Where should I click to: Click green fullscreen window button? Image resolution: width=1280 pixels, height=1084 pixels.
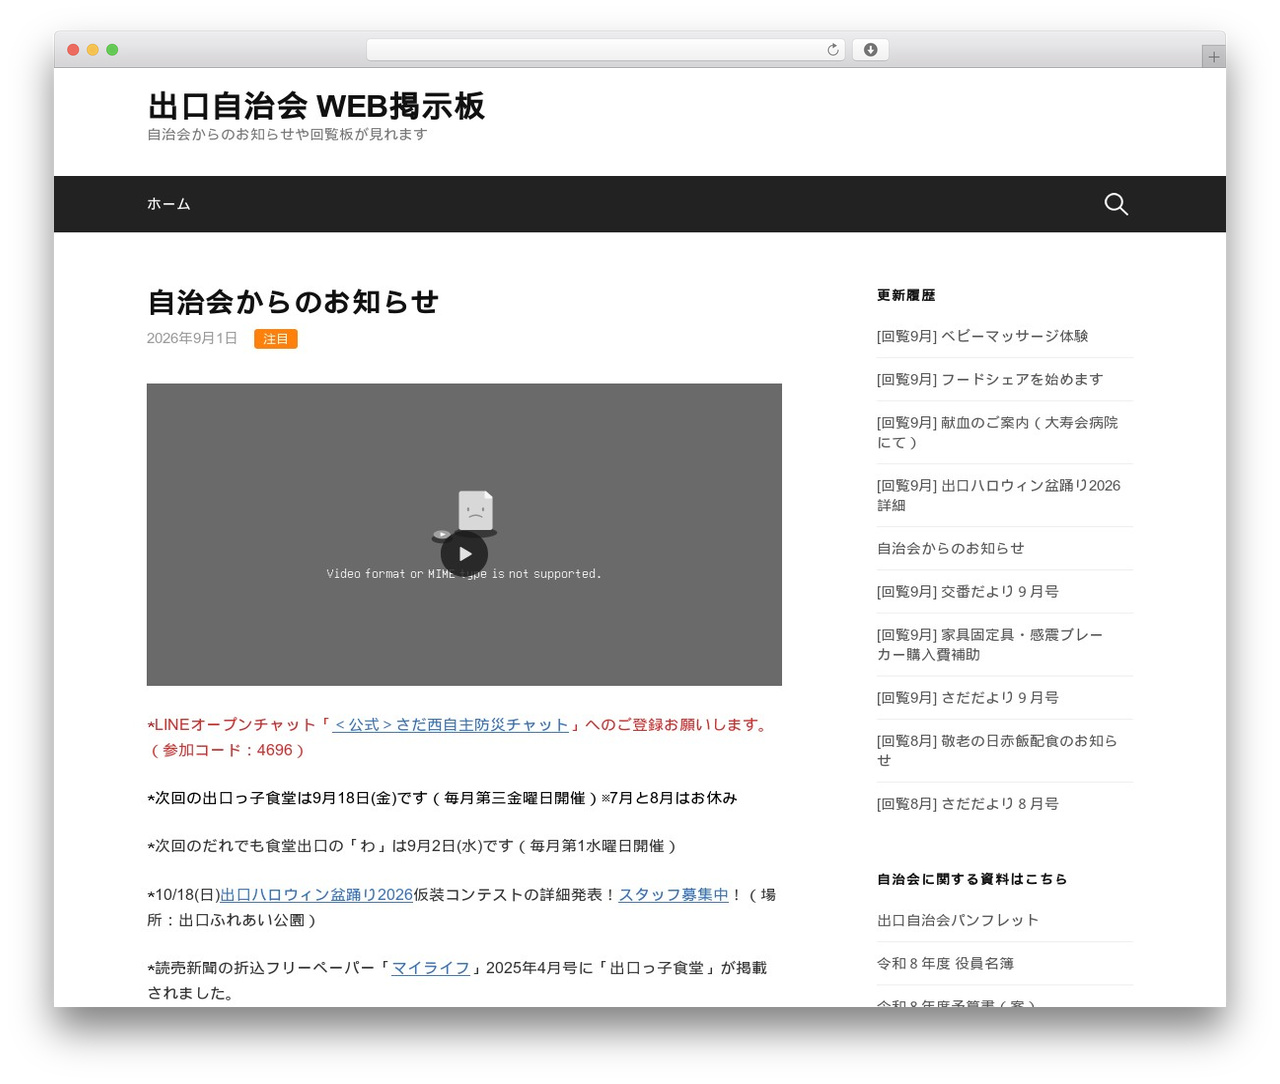[x=112, y=50]
